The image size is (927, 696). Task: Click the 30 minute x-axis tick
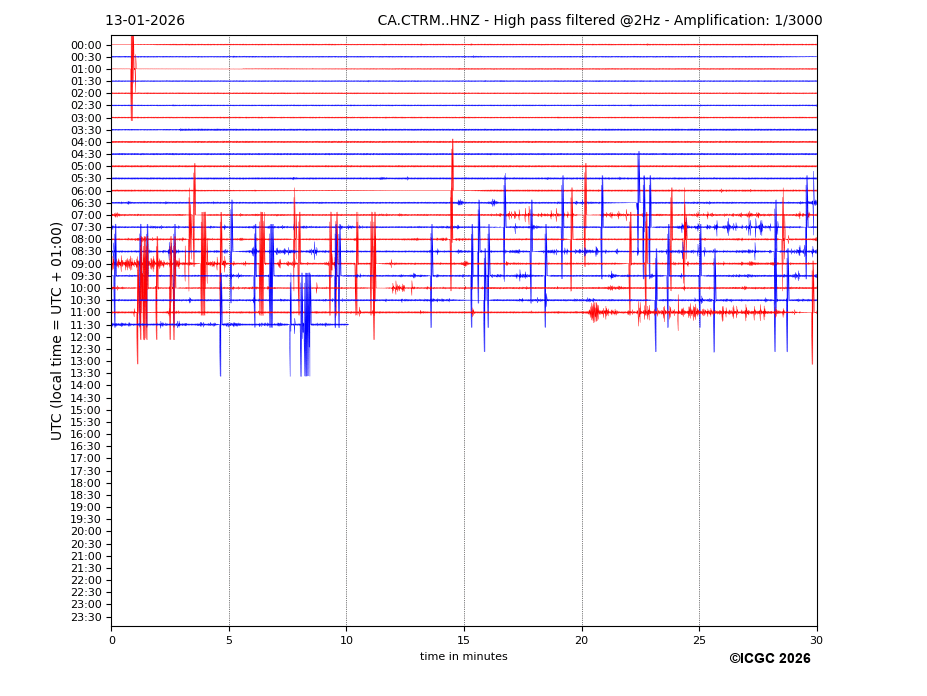coord(816,640)
